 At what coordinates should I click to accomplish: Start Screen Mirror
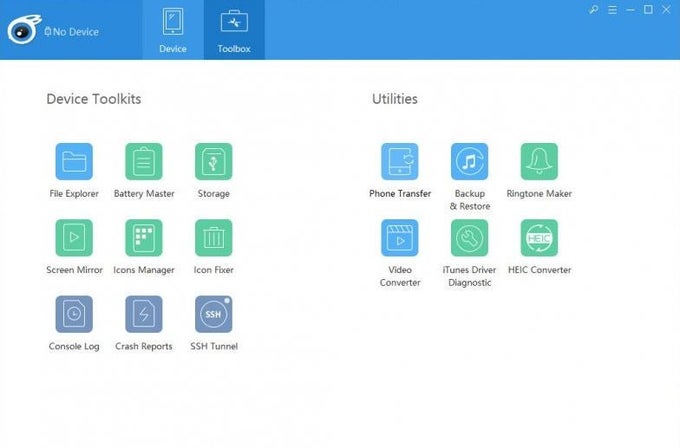tap(74, 238)
